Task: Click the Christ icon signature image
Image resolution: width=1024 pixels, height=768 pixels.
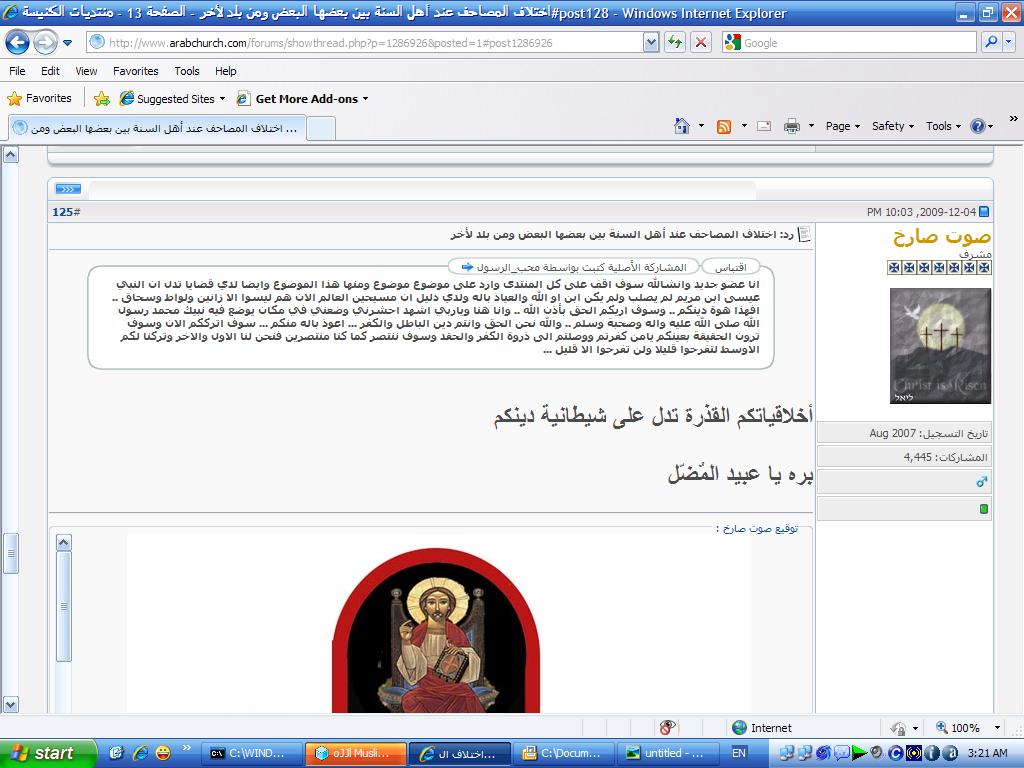Action: tap(436, 630)
